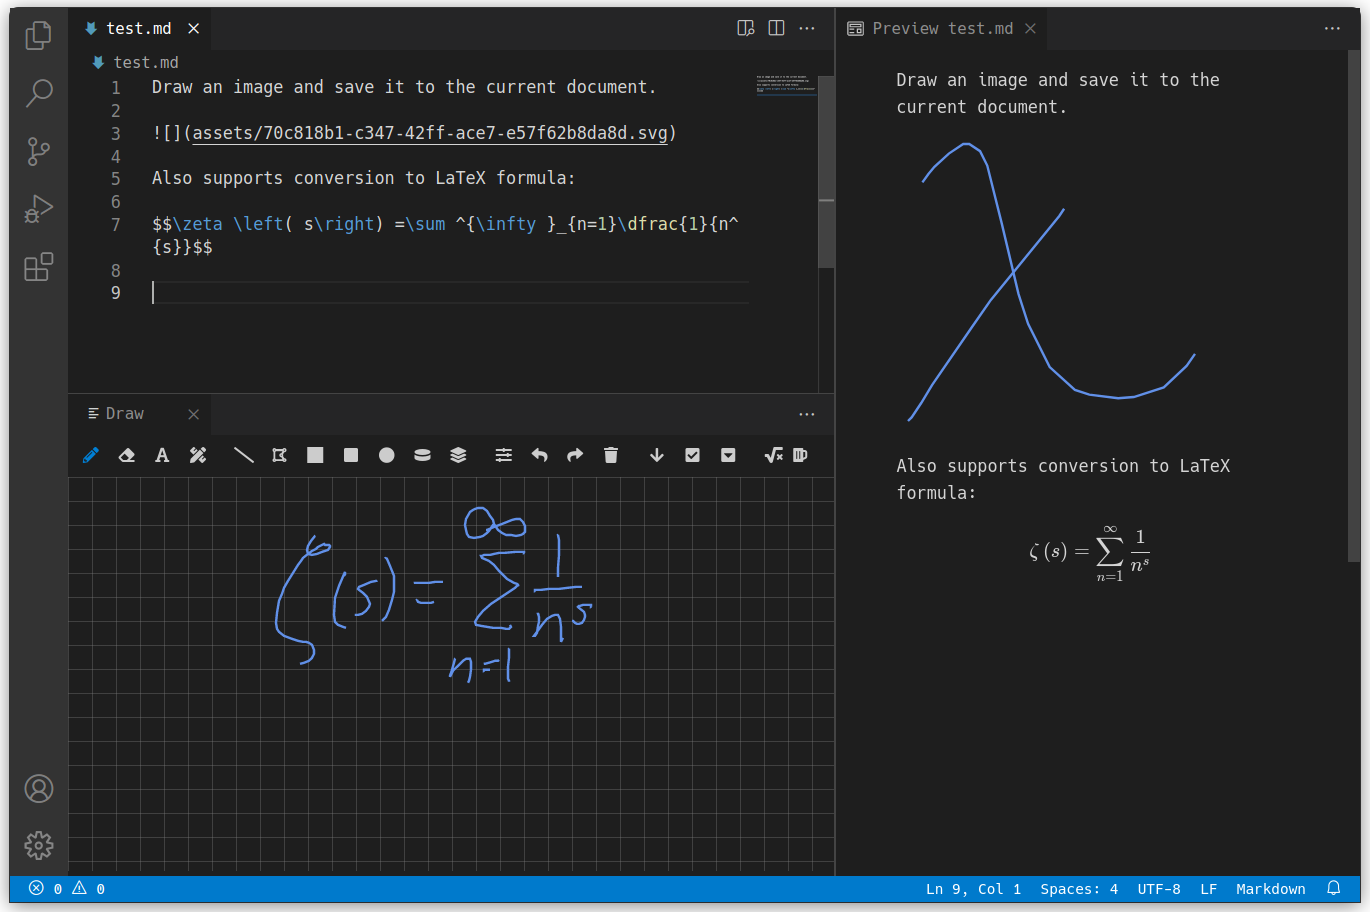Select the pencil draw tool

click(x=91, y=455)
